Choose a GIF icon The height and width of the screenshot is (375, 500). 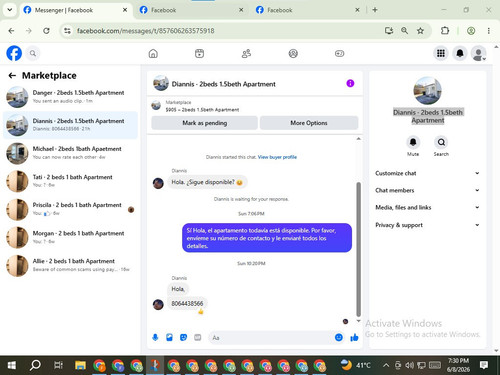pos(198,338)
